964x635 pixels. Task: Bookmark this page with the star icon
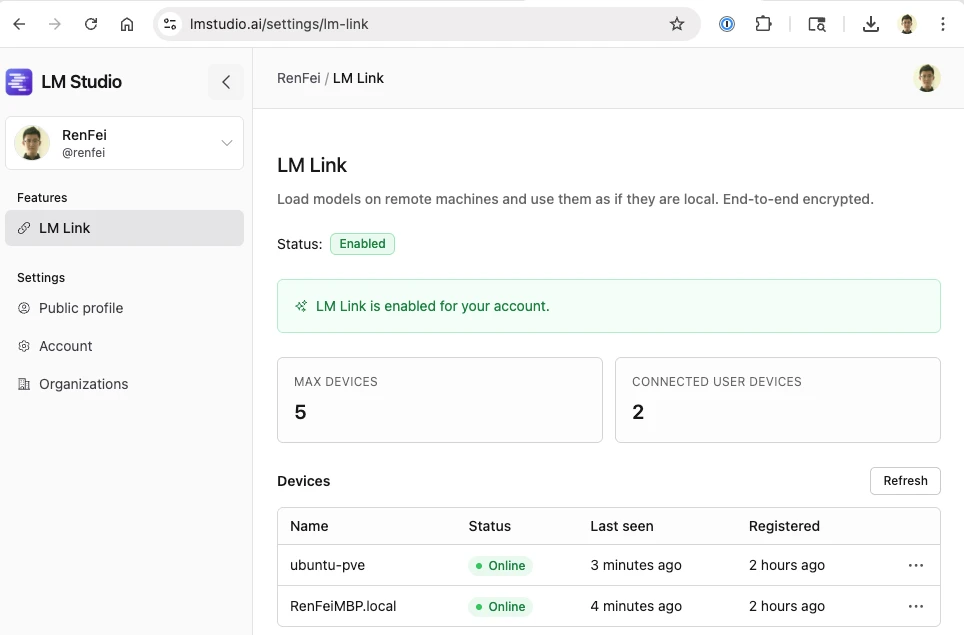(x=677, y=24)
